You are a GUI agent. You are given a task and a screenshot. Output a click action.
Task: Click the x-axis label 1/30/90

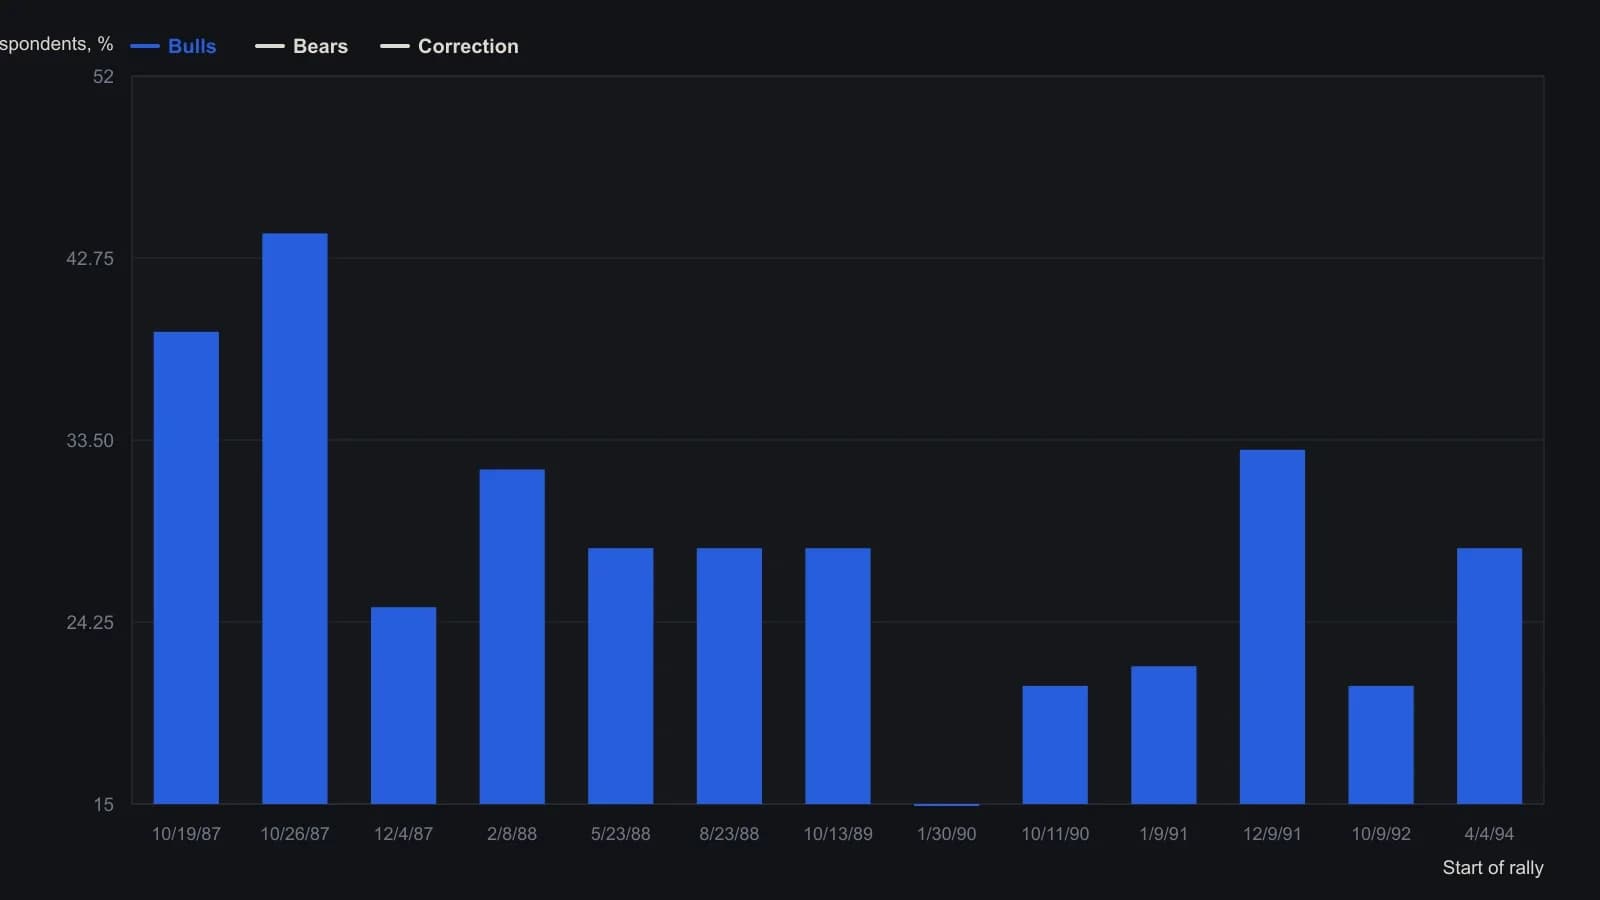pos(947,834)
